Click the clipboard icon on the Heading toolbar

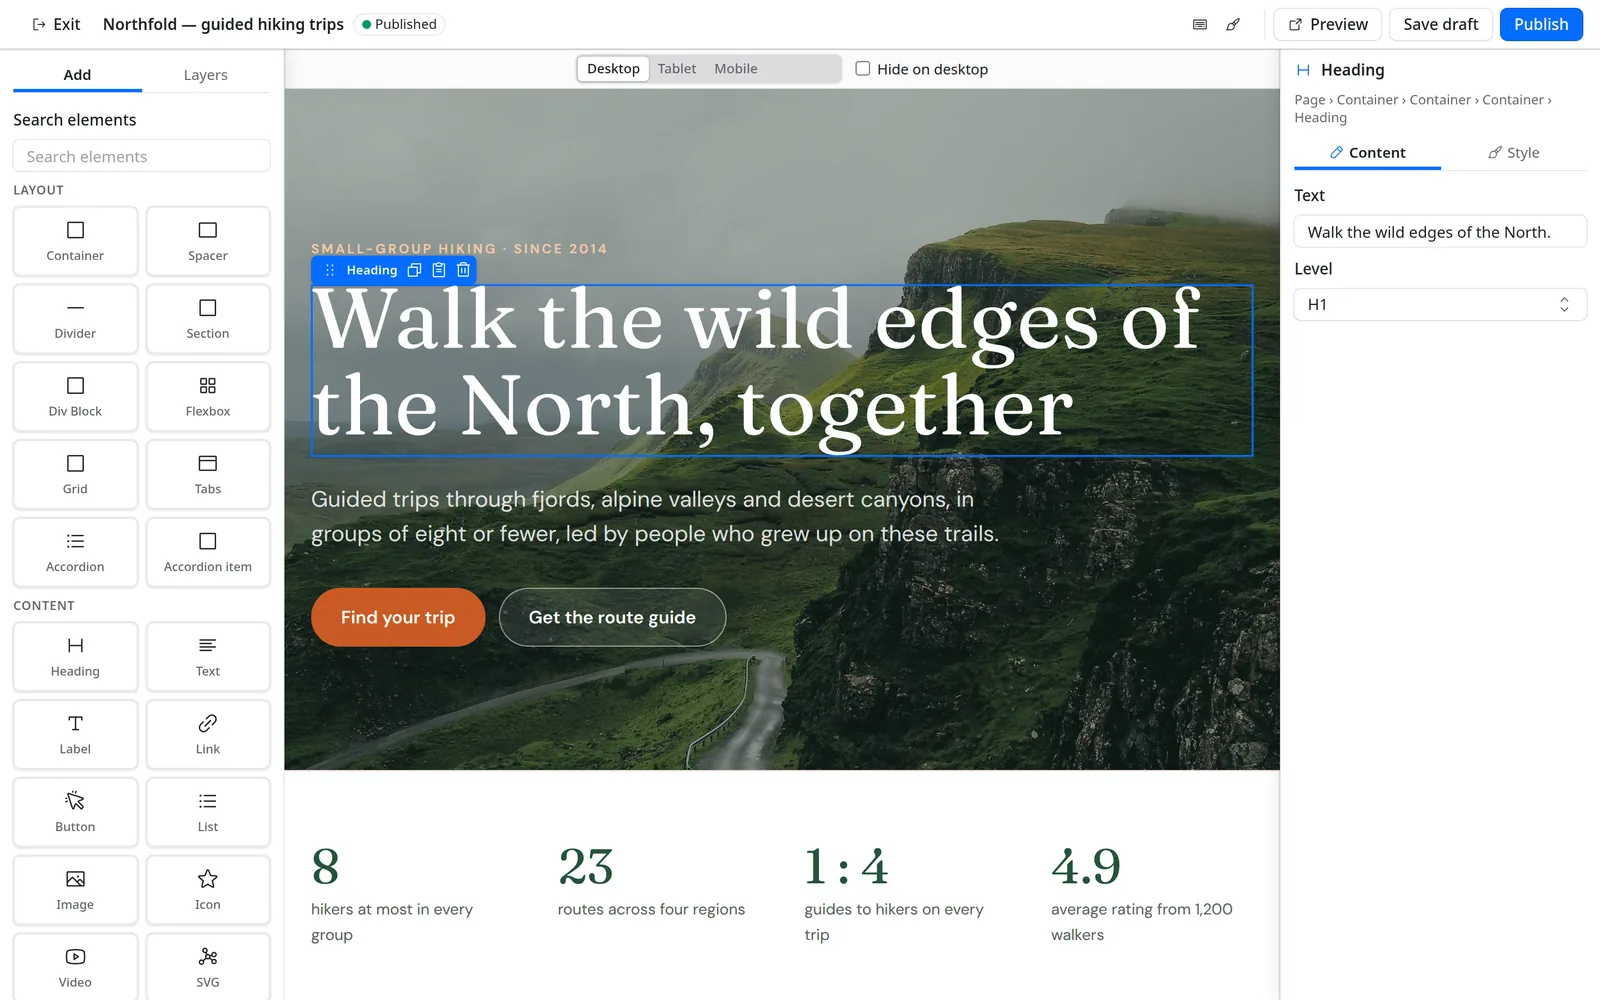(439, 270)
